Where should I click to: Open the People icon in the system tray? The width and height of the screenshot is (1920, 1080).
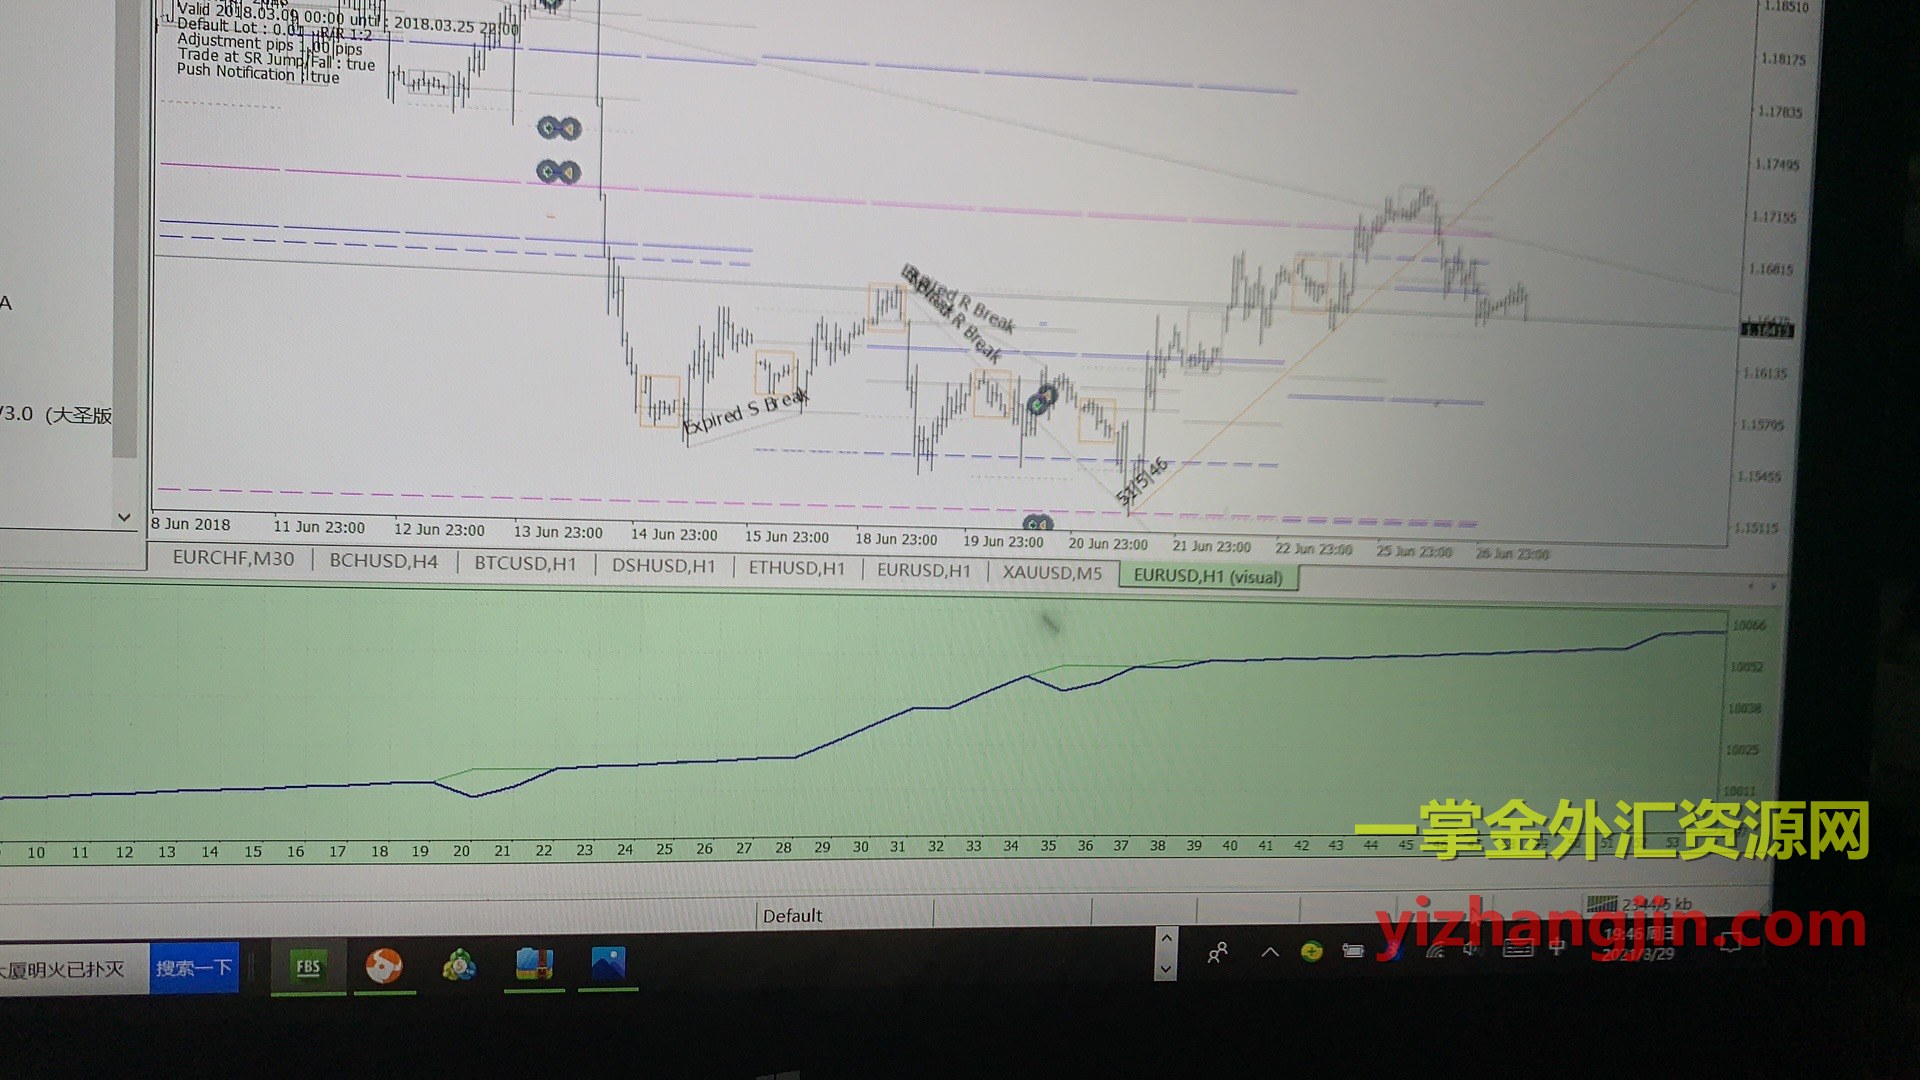[x=1217, y=953]
